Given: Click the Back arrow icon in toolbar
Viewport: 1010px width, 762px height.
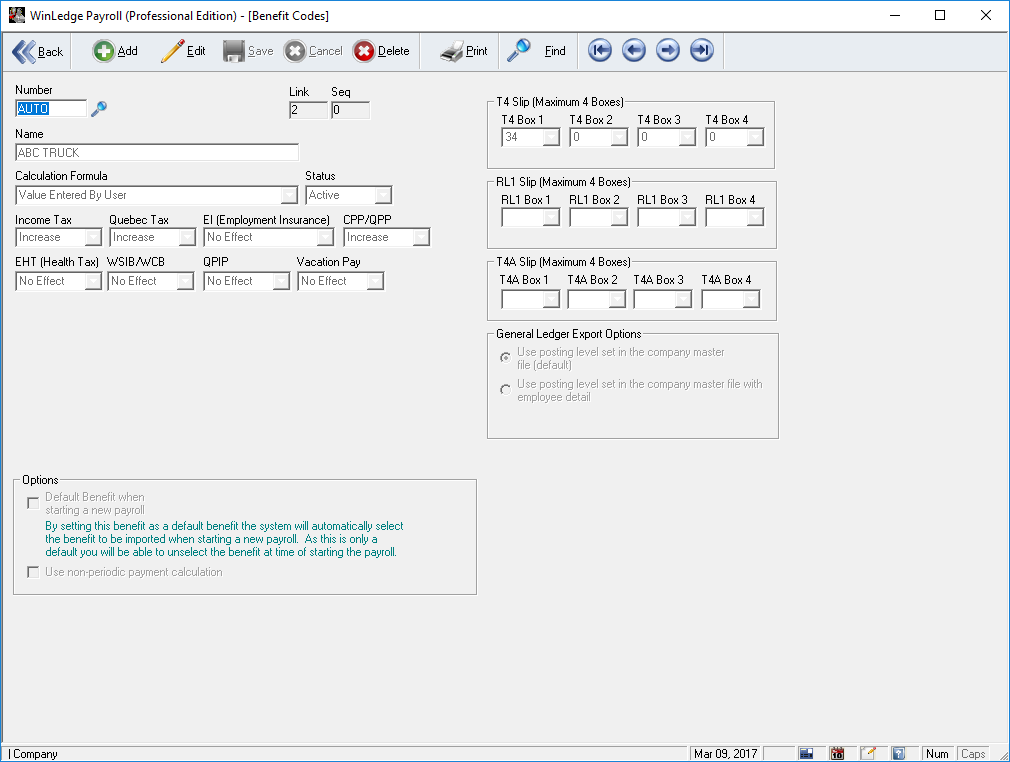Looking at the screenshot, I should (x=24, y=51).
